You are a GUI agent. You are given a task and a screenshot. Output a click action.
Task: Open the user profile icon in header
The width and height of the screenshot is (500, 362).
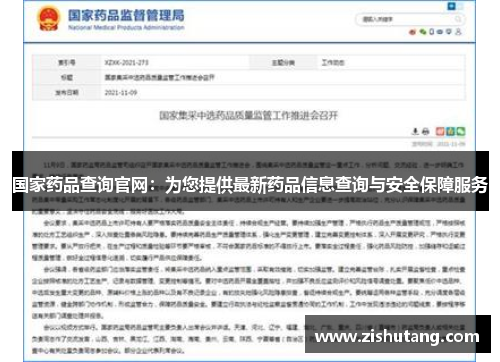(459, 32)
